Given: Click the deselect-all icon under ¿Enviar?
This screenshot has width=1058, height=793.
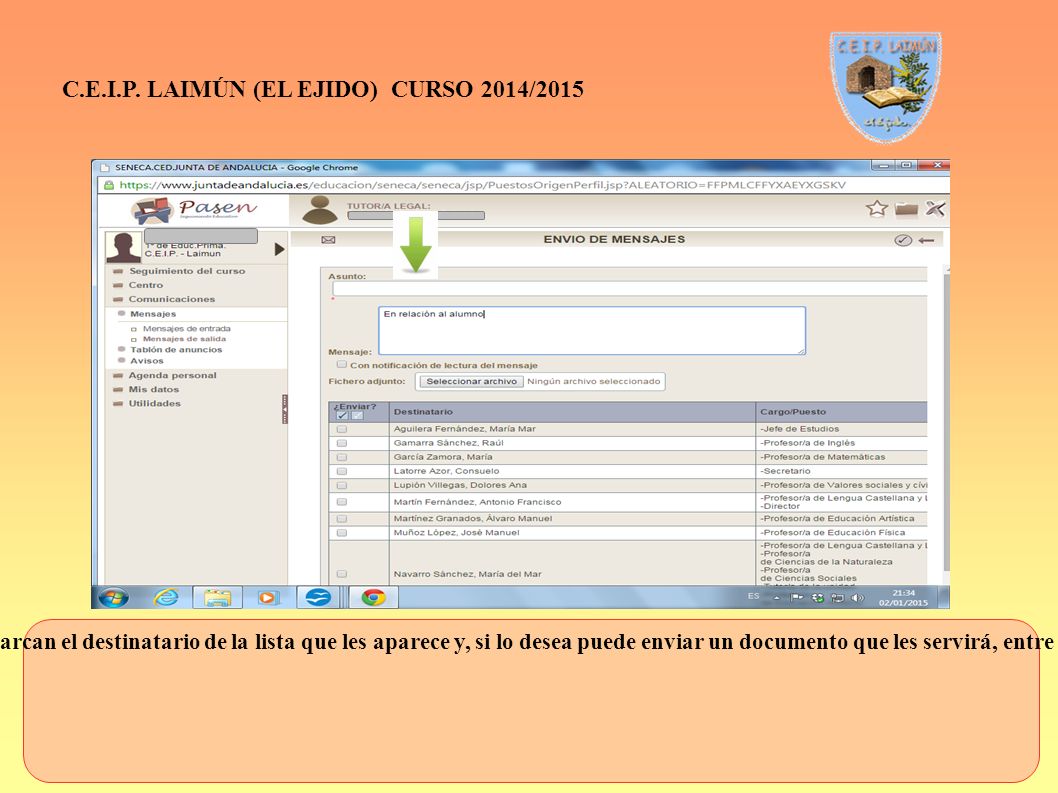Looking at the screenshot, I should tap(358, 415).
